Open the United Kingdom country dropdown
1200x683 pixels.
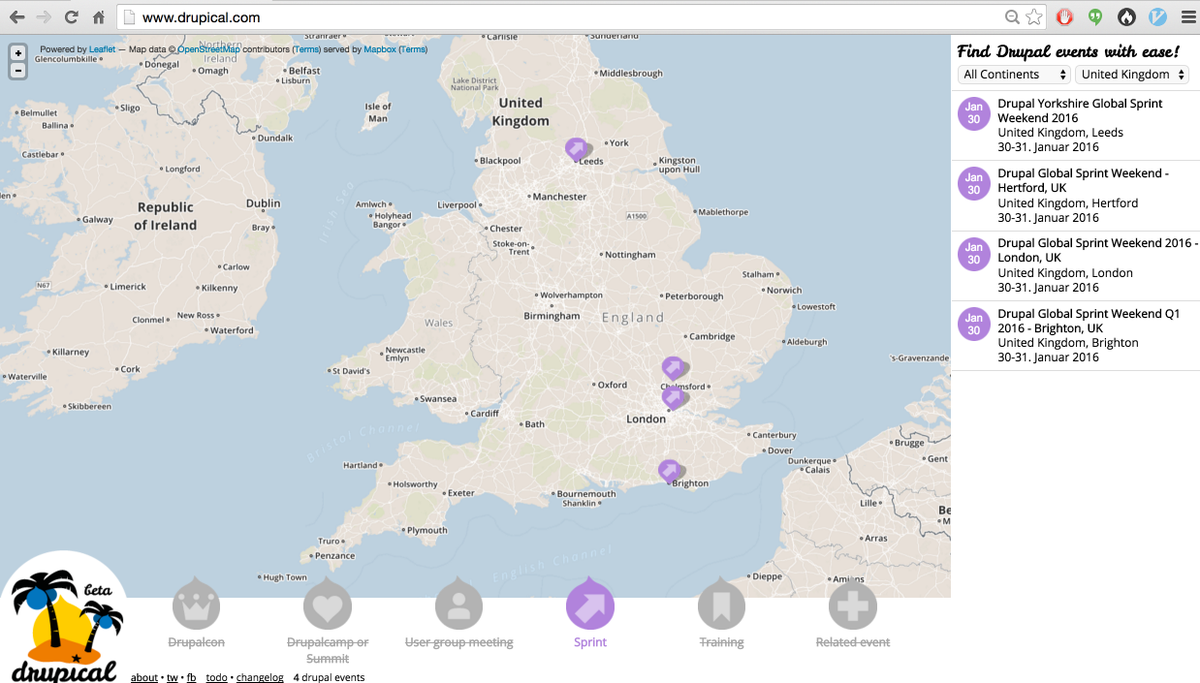1132,74
